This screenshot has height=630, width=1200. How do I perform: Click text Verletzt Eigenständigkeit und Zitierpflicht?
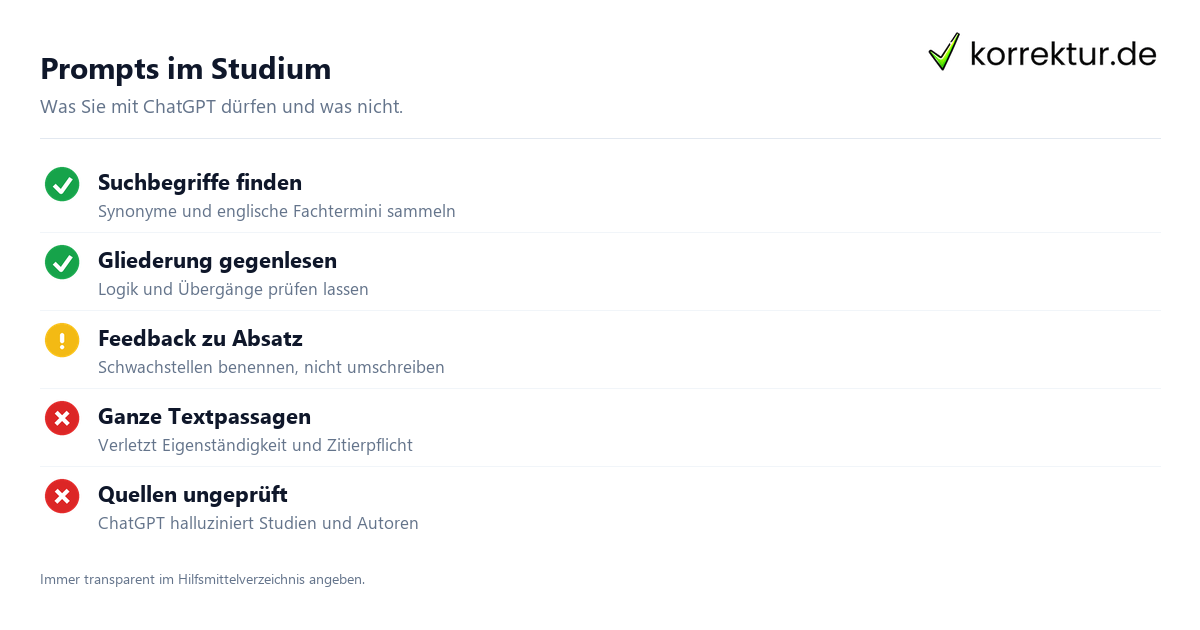pos(255,446)
